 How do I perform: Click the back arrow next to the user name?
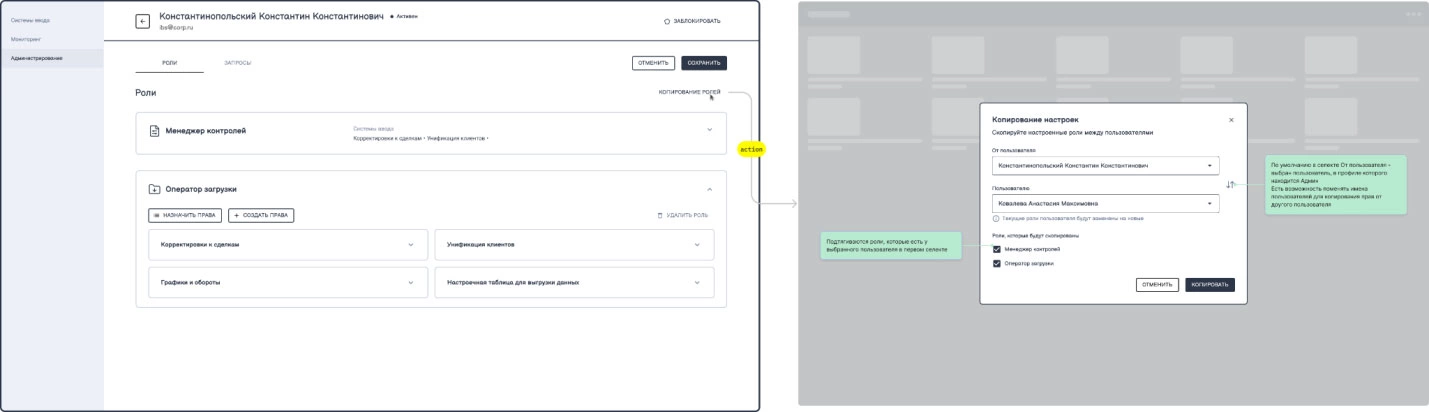point(142,21)
